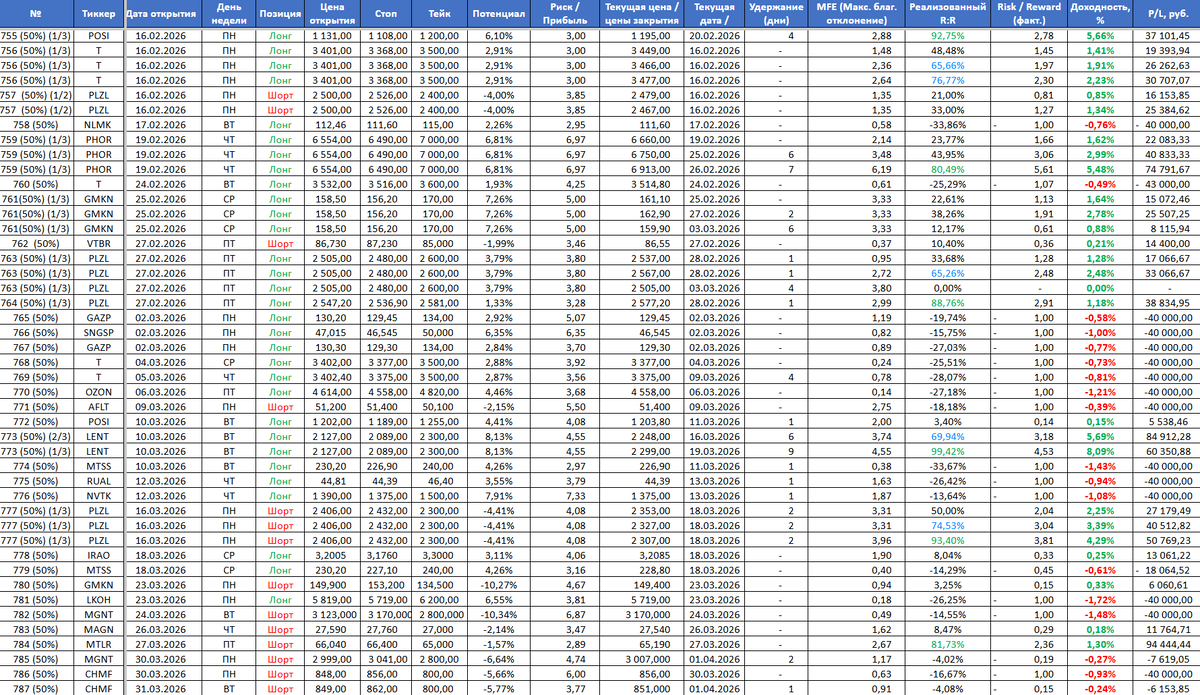This screenshot has width=1200, height=695.
Task: Select row number cell "787 (50%)"
Action: tap(36, 689)
